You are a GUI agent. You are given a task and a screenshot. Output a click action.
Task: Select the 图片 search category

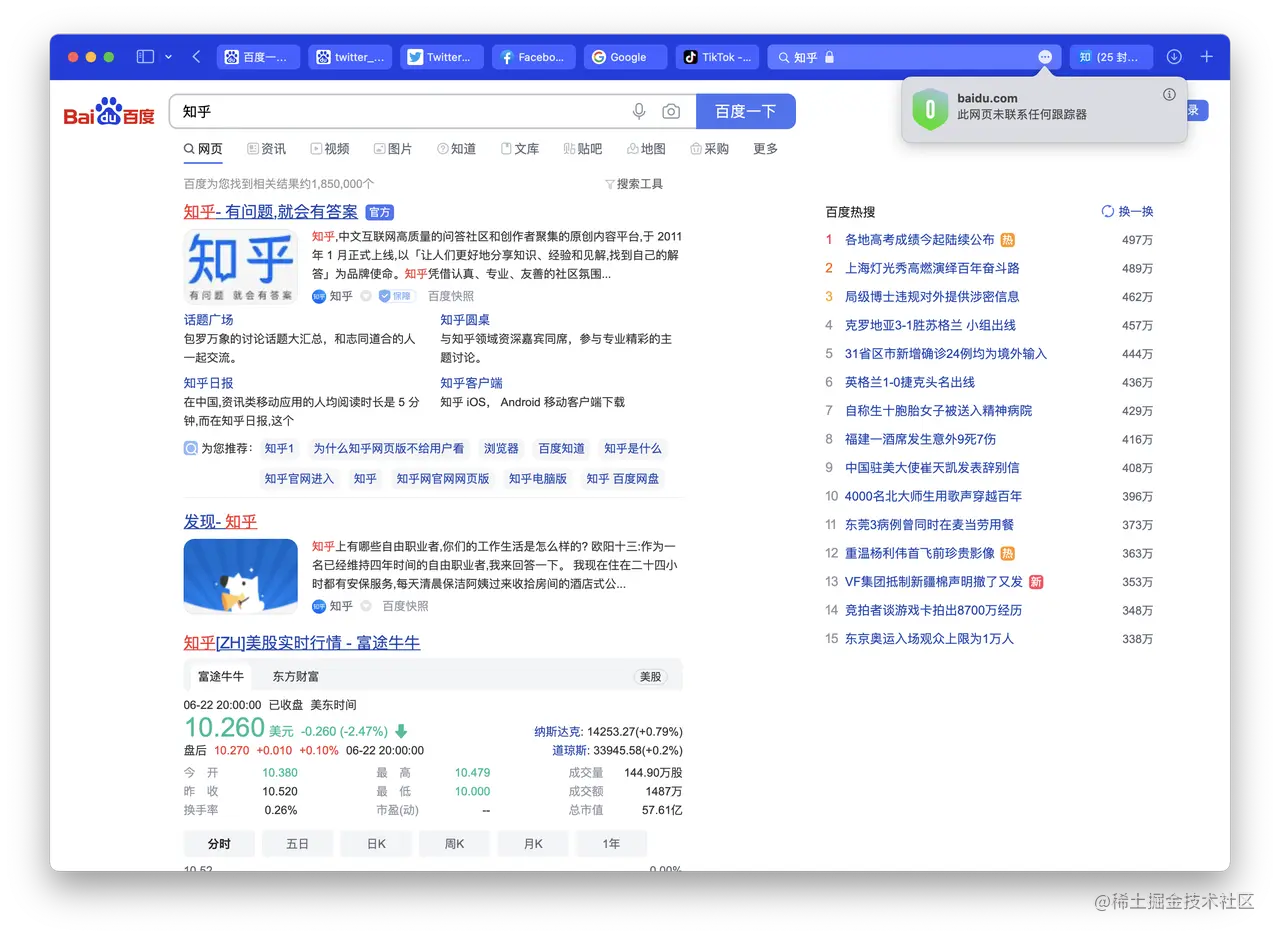coord(393,149)
